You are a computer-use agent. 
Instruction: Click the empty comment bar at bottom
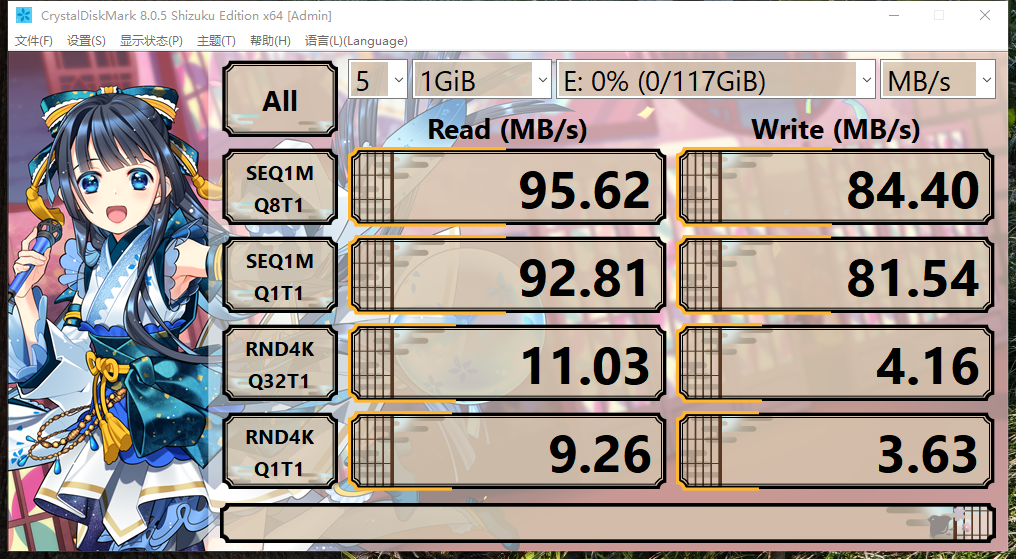[x=608, y=523]
